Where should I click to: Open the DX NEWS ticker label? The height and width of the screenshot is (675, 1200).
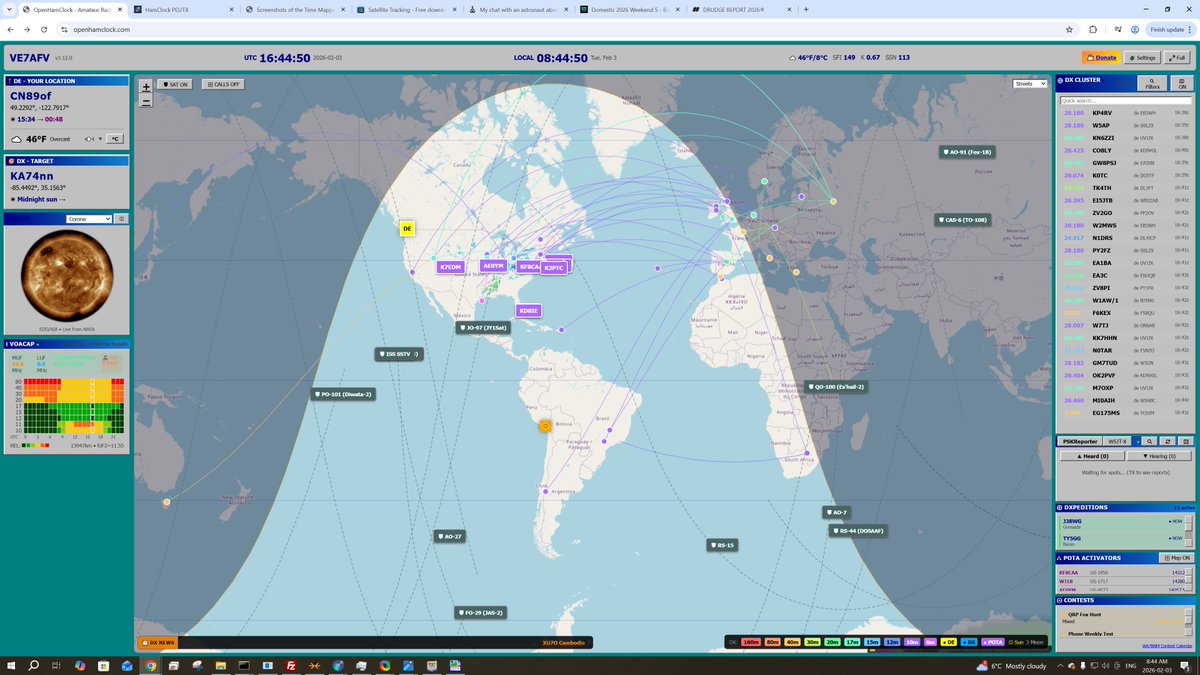157,642
